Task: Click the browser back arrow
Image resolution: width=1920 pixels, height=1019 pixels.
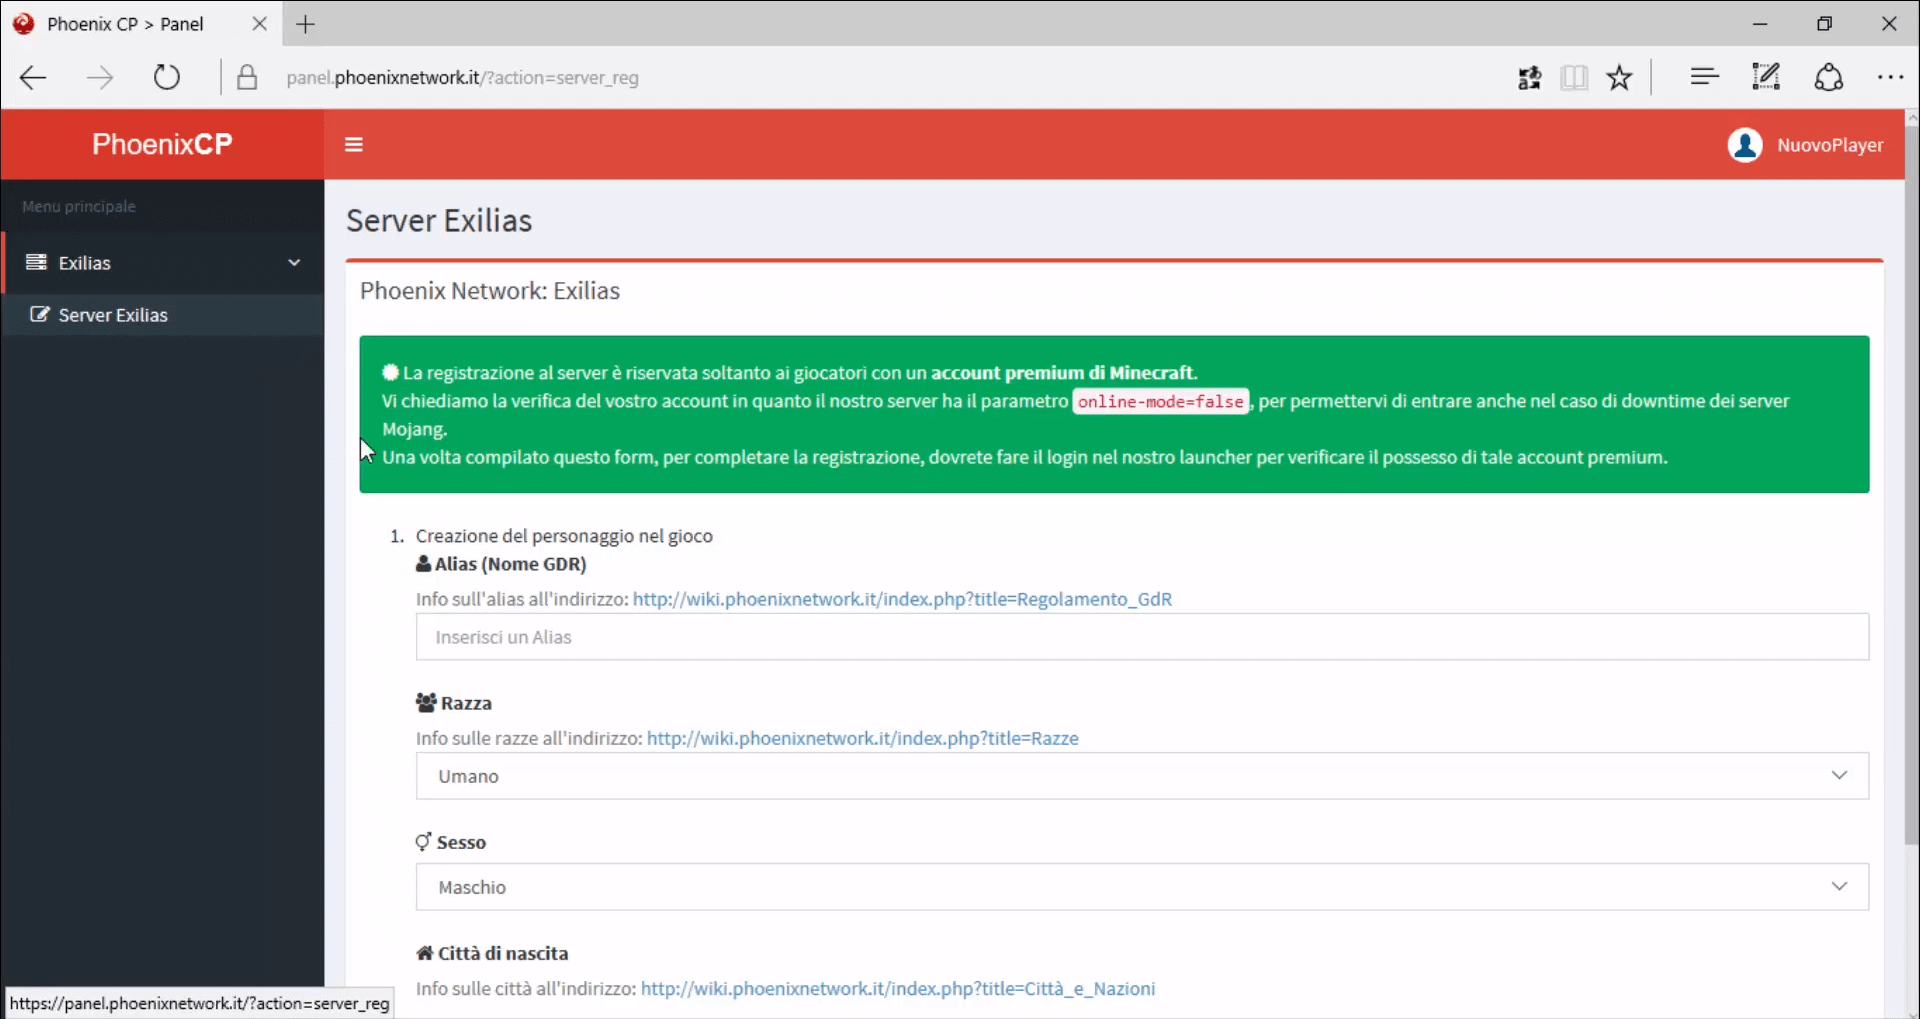Action: (34, 78)
